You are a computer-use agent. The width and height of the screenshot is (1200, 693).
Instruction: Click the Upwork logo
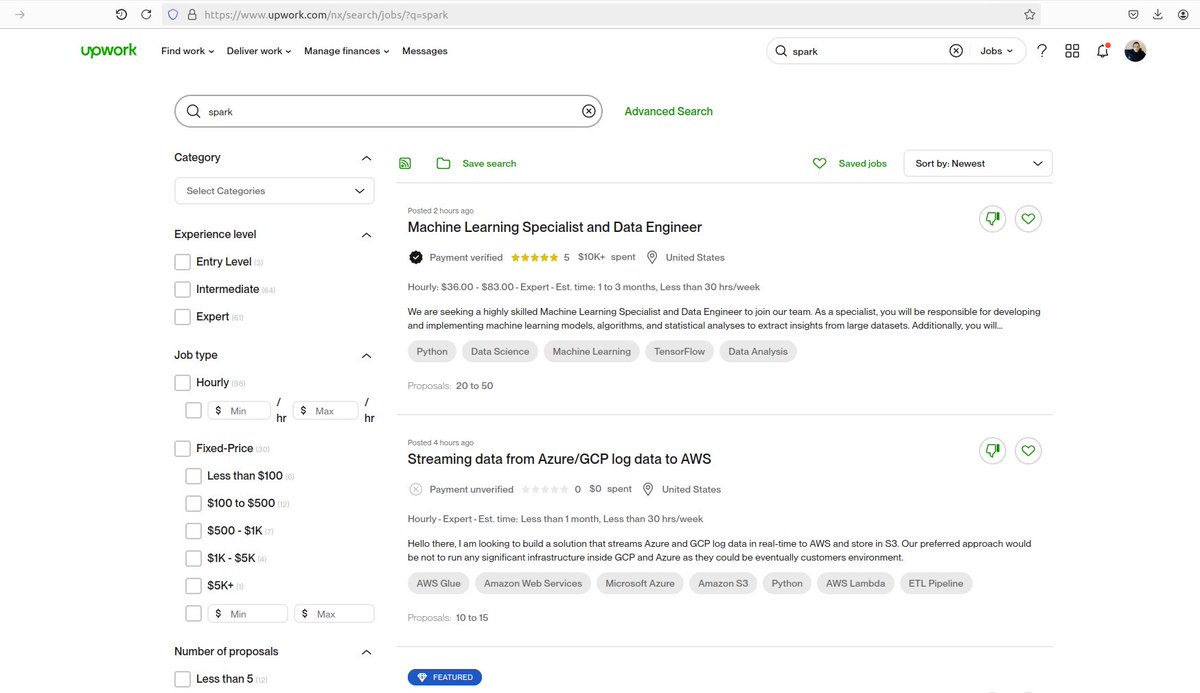[x=109, y=51]
